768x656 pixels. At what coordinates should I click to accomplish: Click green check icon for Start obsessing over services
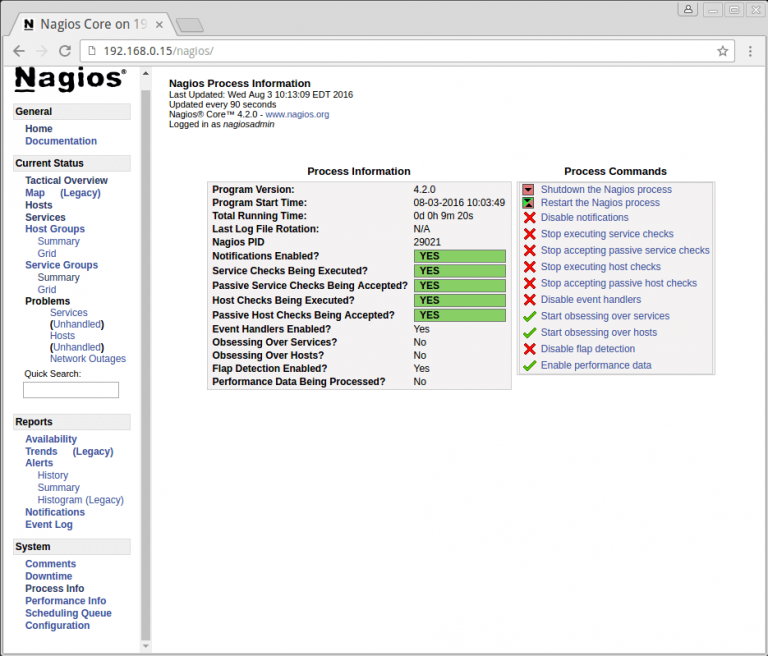pyautogui.click(x=529, y=316)
